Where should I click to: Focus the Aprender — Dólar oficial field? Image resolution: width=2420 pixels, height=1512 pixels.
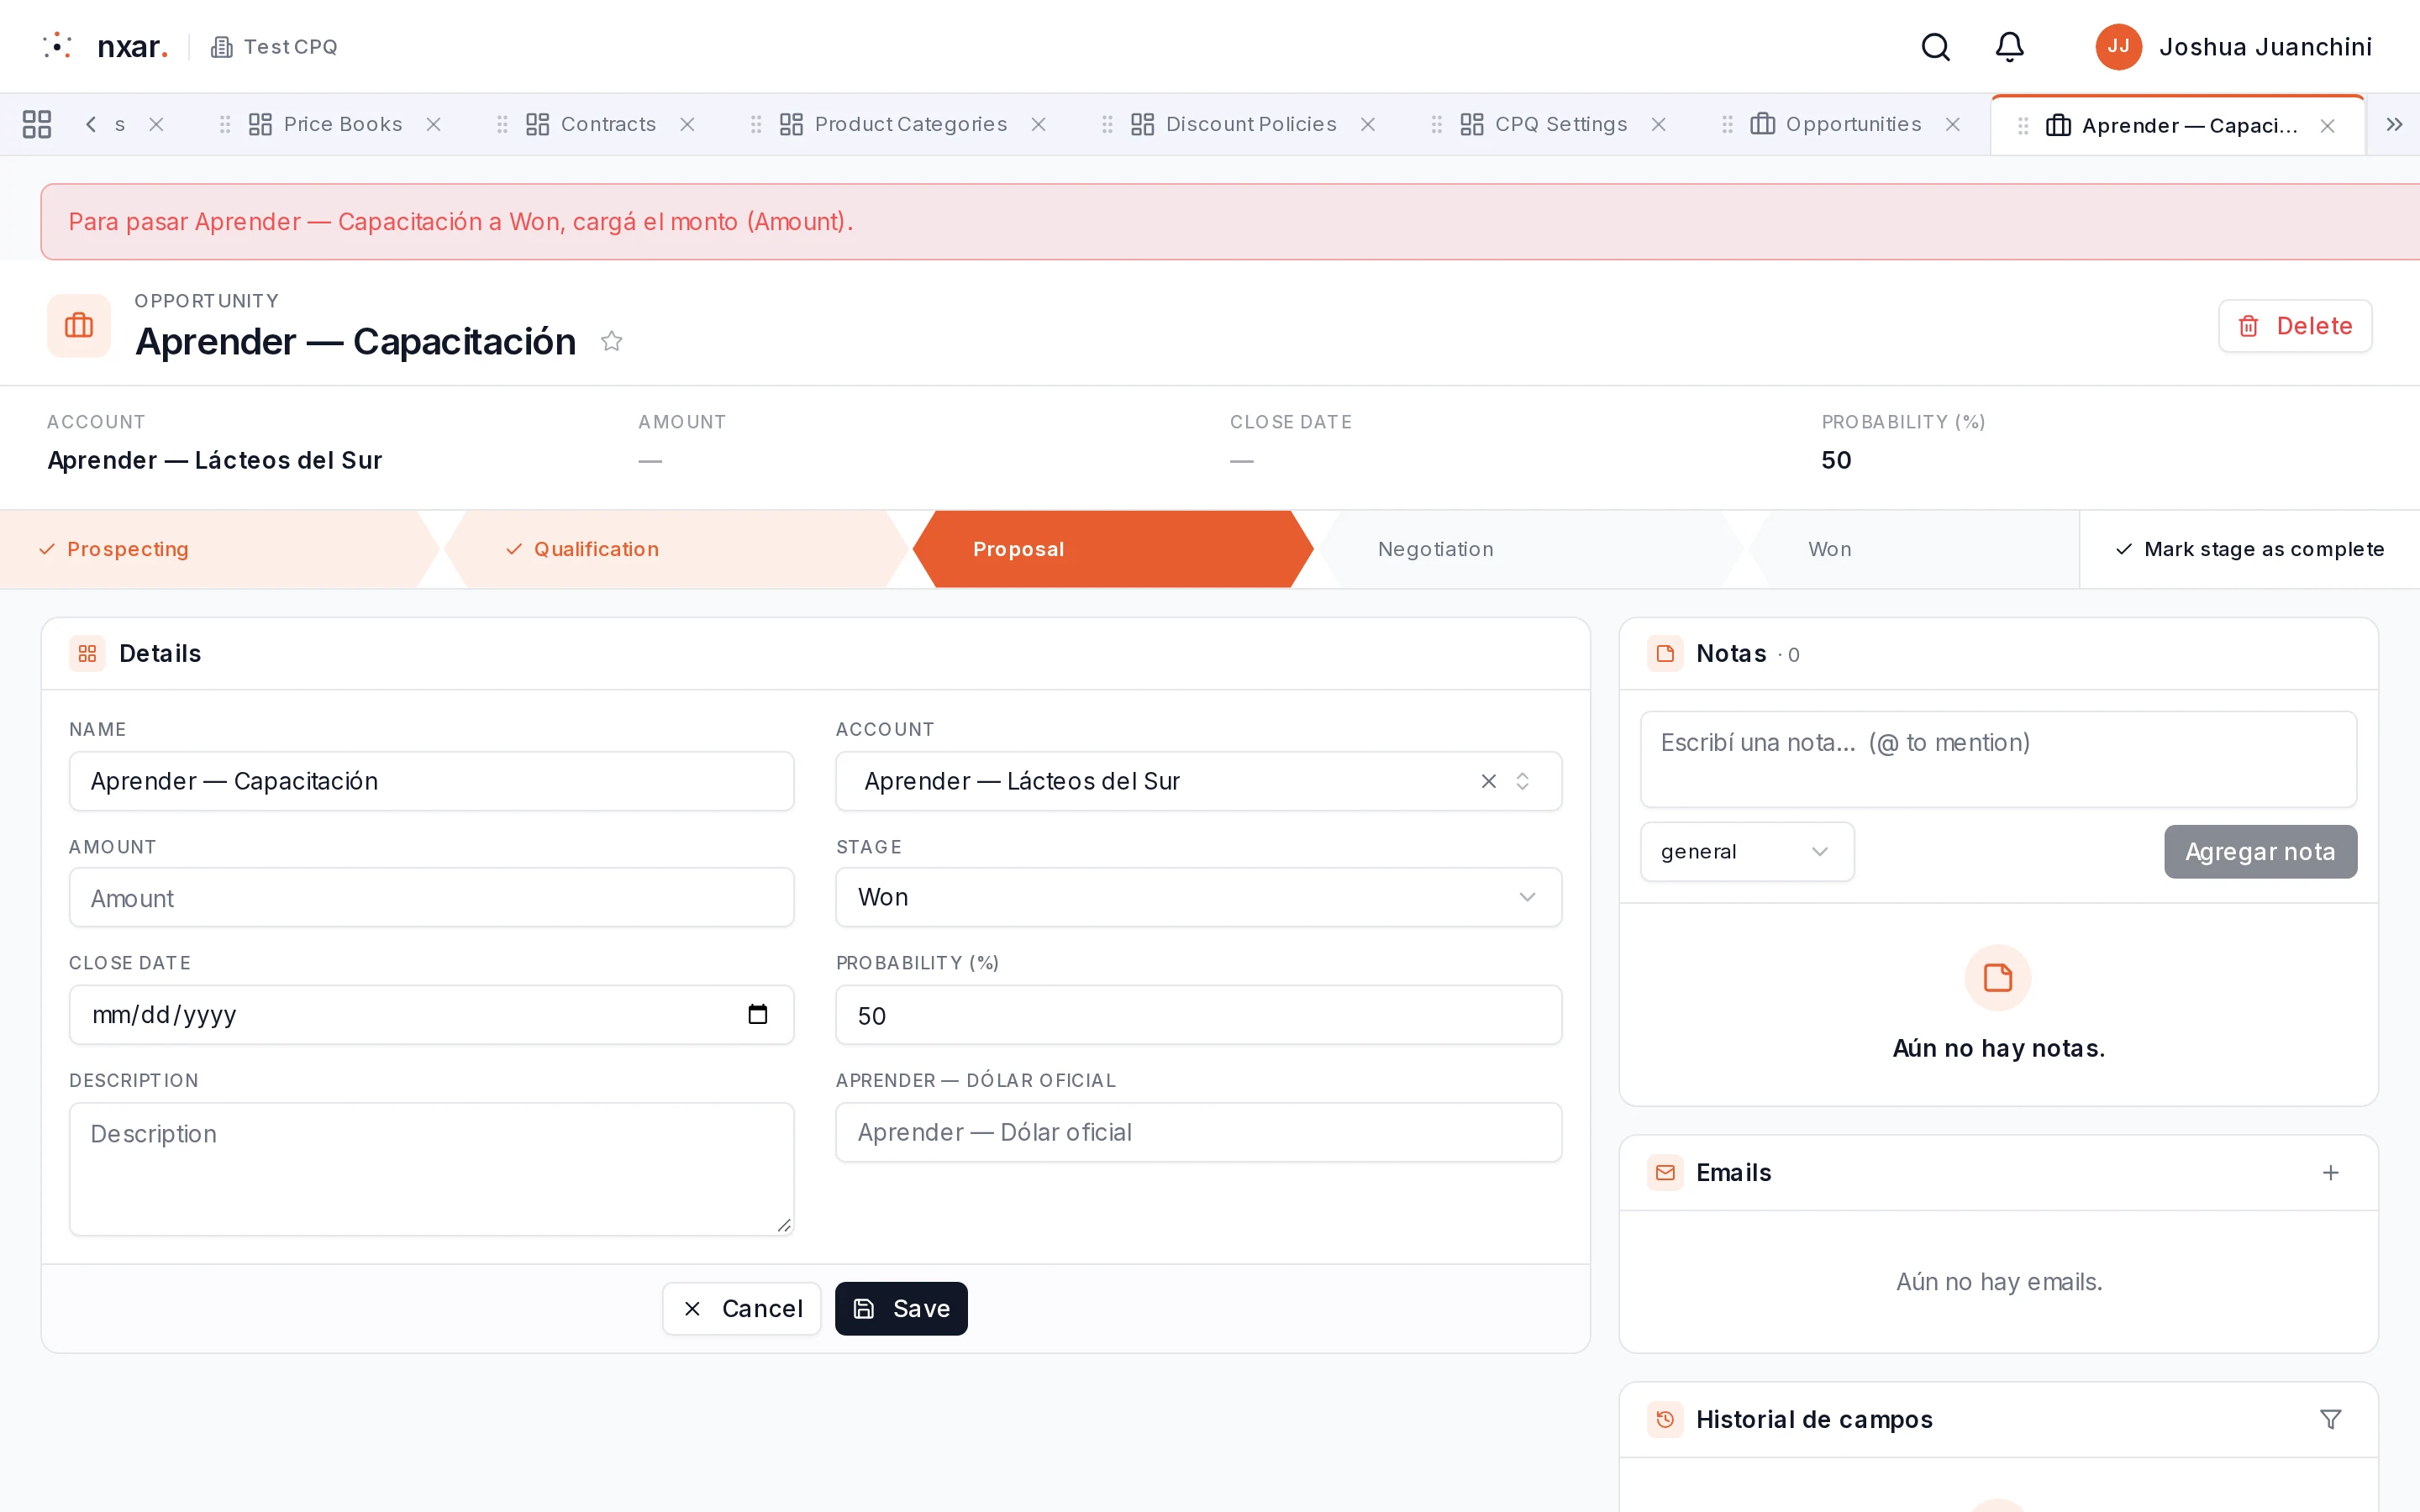(1198, 1132)
